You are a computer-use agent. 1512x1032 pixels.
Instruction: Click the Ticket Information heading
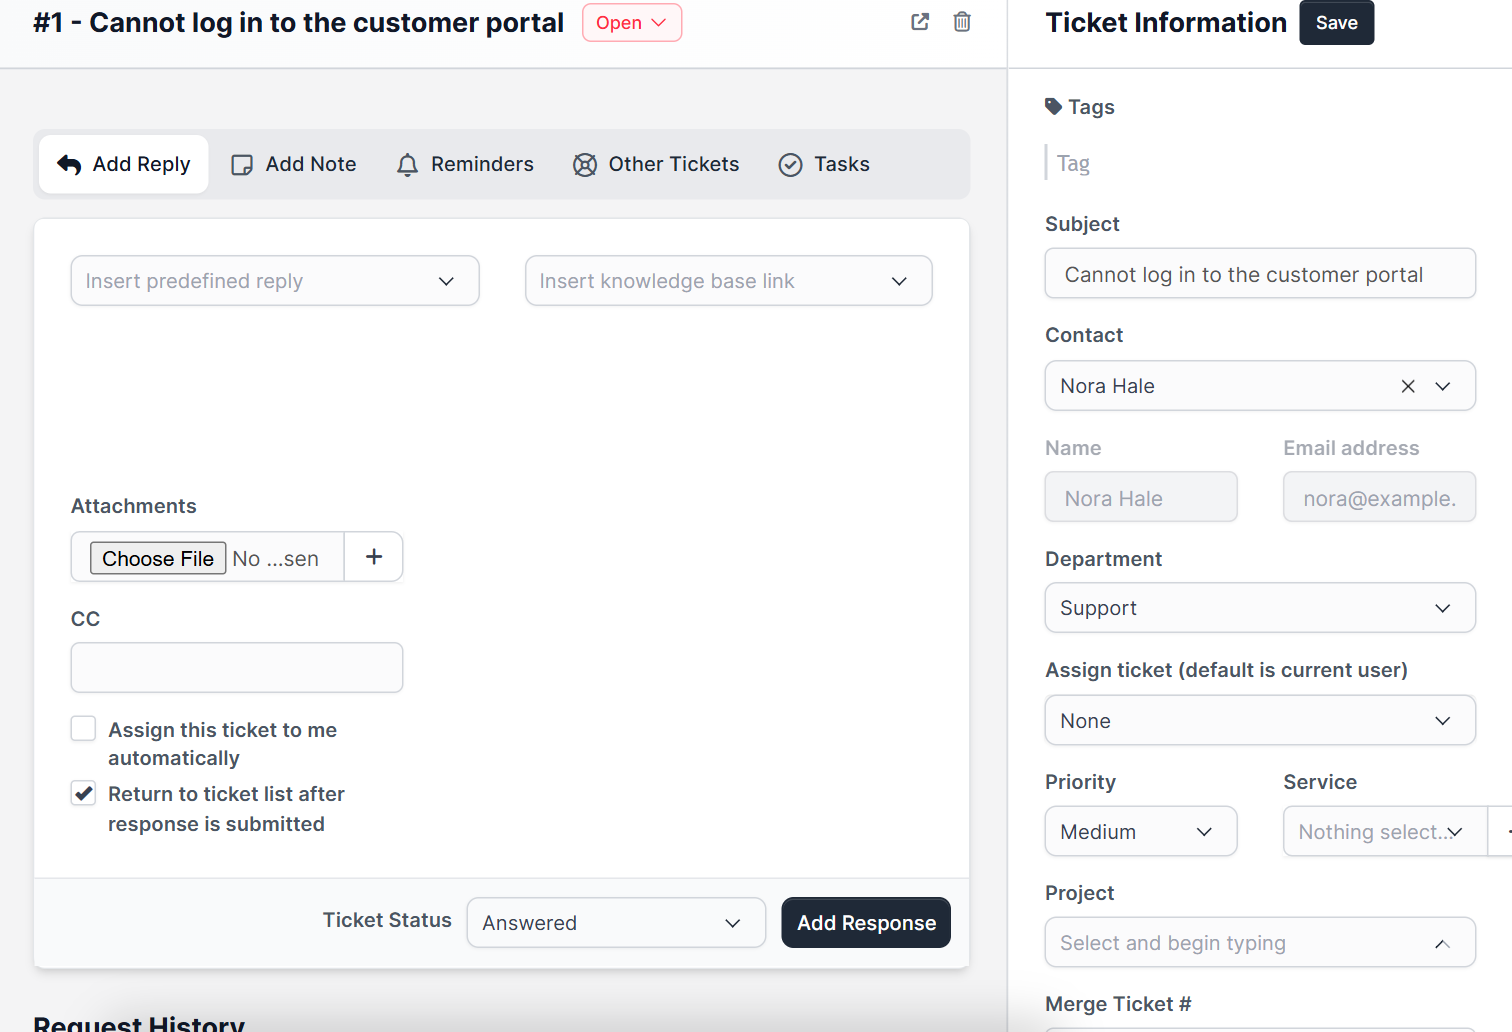coord(1166,23)
